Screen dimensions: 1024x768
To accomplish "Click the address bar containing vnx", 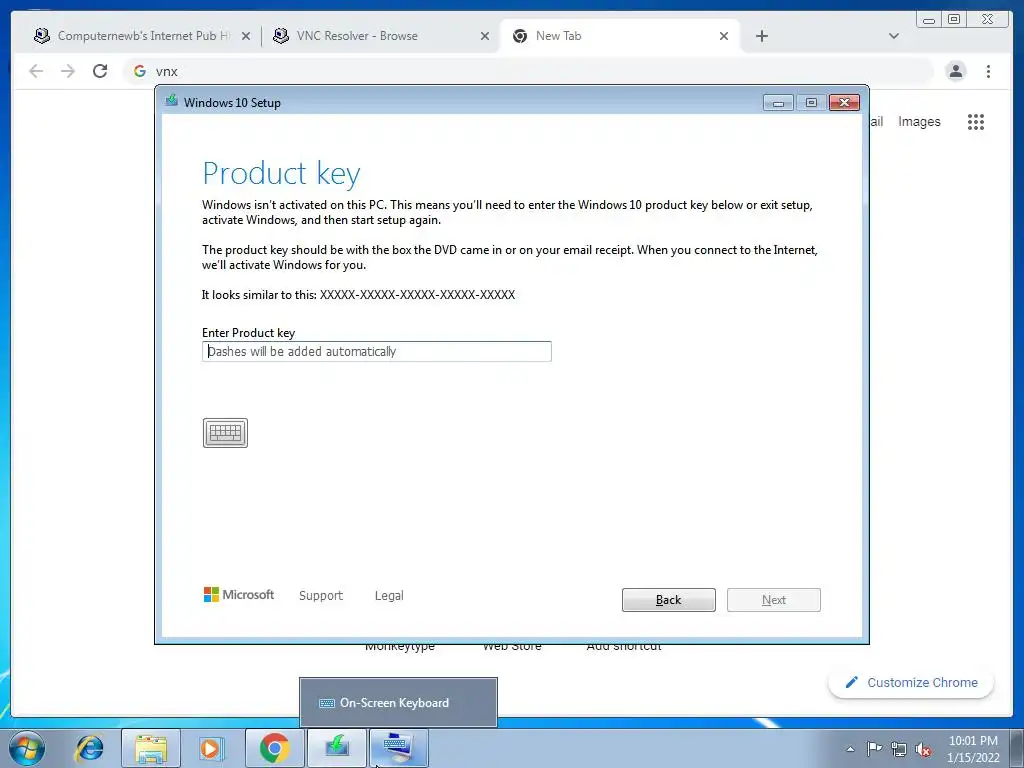I will click(x=528, y=71).
